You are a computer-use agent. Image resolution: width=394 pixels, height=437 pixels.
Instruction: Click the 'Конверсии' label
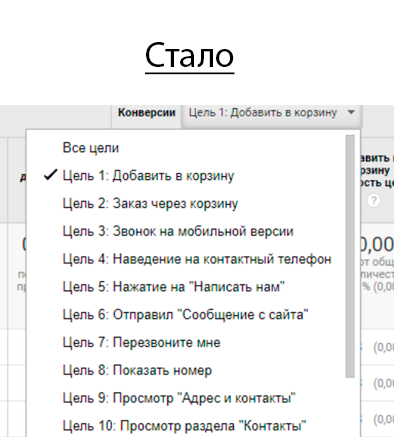pyautogui.click(x=147, y=113)
